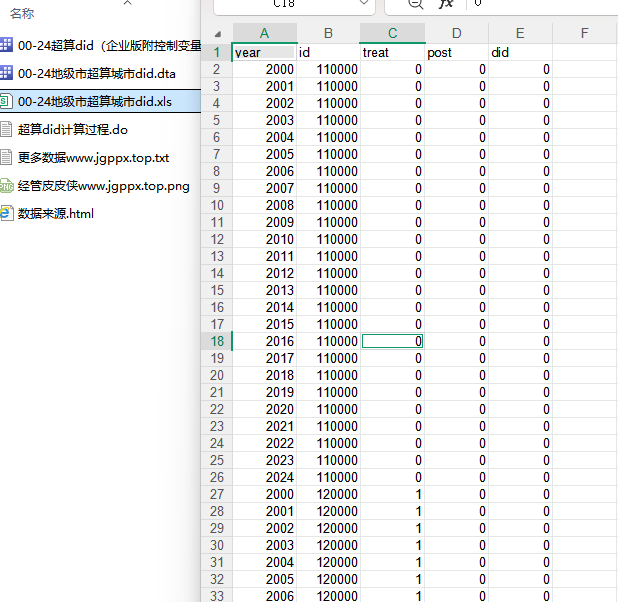Image resolution: width=618 pixels, height=602 pixels.
Task: Click the 'treat' header cell
Action: pos(393,52)
